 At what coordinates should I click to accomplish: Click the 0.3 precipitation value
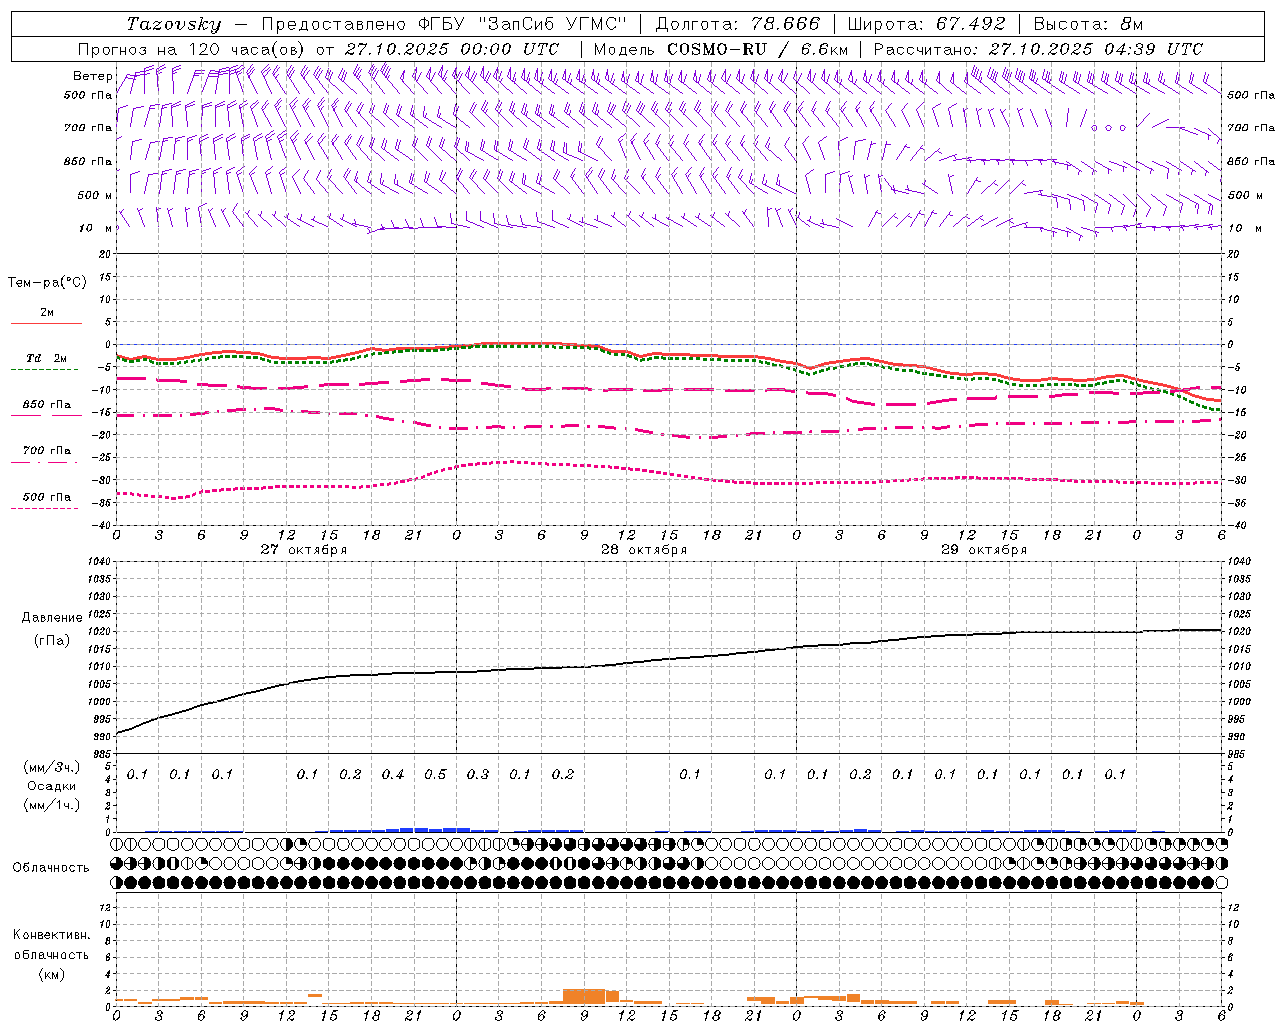(x=478, y=775)
